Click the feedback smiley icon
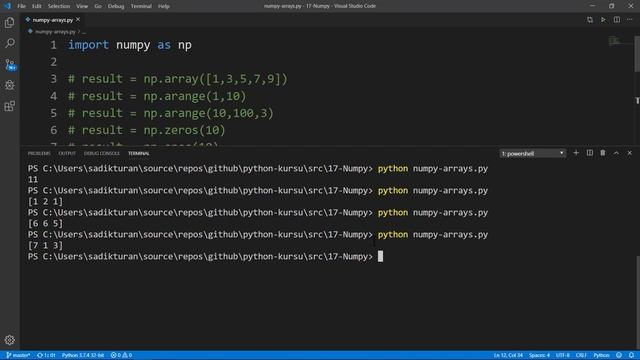This screenshot has height=360, width=640. 619,355
